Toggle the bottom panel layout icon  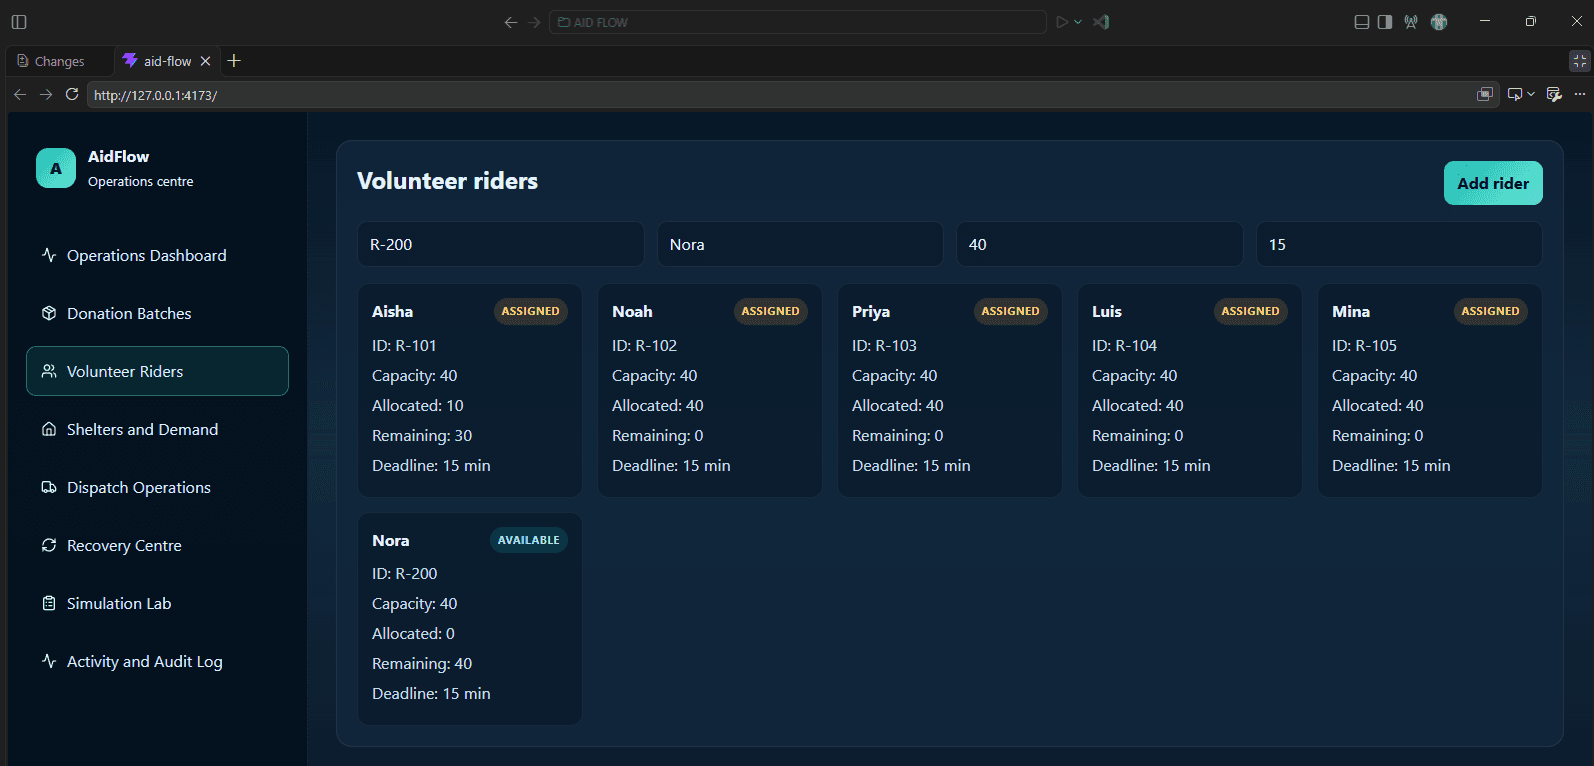[x=1362, y=22]
